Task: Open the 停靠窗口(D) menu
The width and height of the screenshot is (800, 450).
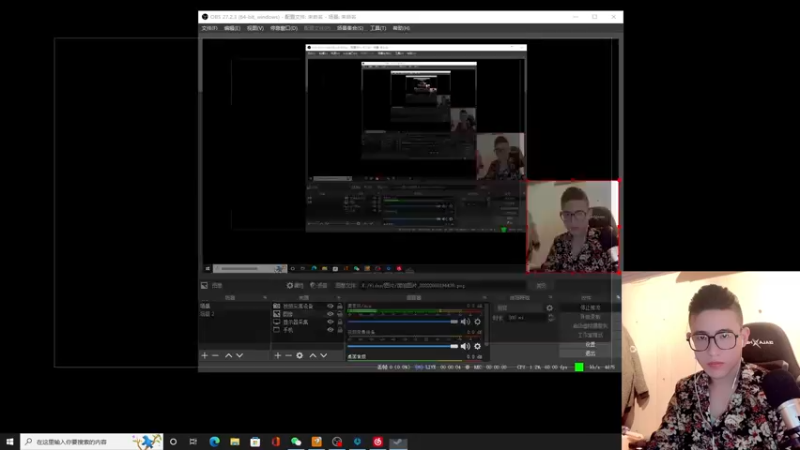Action: pyautogui.click(x=284, y=28)
